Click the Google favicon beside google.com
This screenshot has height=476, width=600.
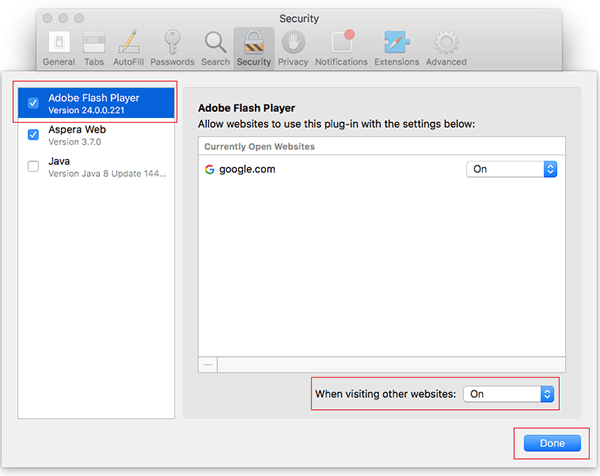[x=209, y=169]
